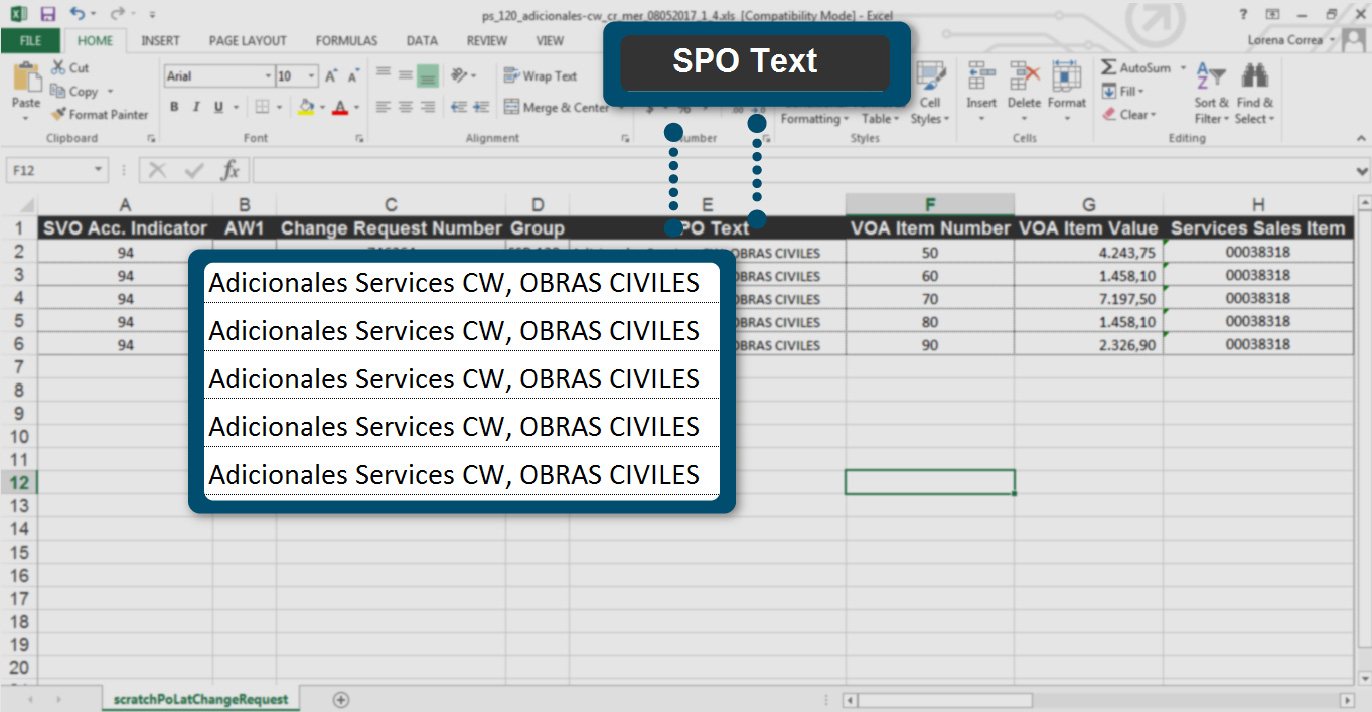The image size is (1372, 712).
Task: Click the Find & Select binoculars icon
Action: tap(1254, 78)
